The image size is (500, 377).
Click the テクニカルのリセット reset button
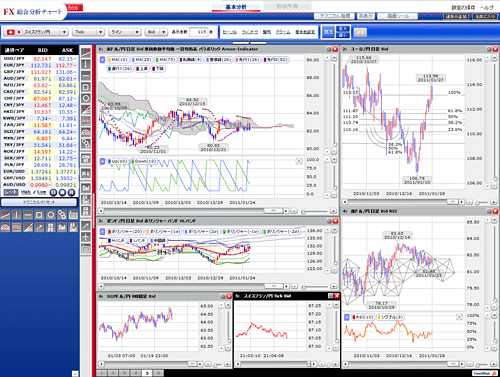pyautogui.click(x=39, y=202)
